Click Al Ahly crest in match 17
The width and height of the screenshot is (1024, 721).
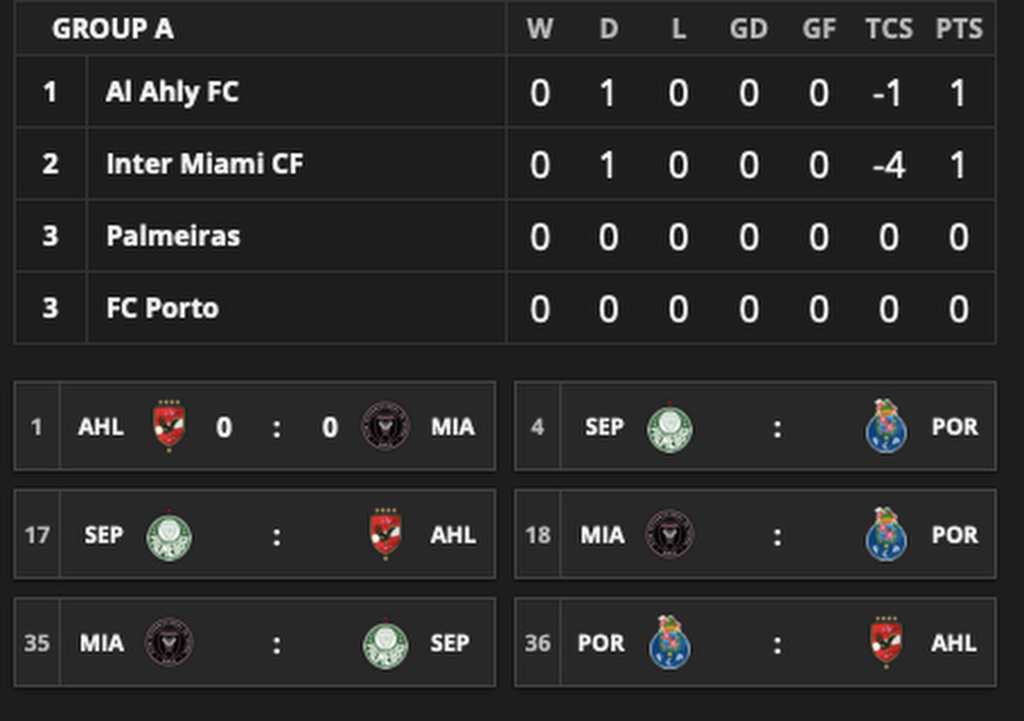point(385,535)
